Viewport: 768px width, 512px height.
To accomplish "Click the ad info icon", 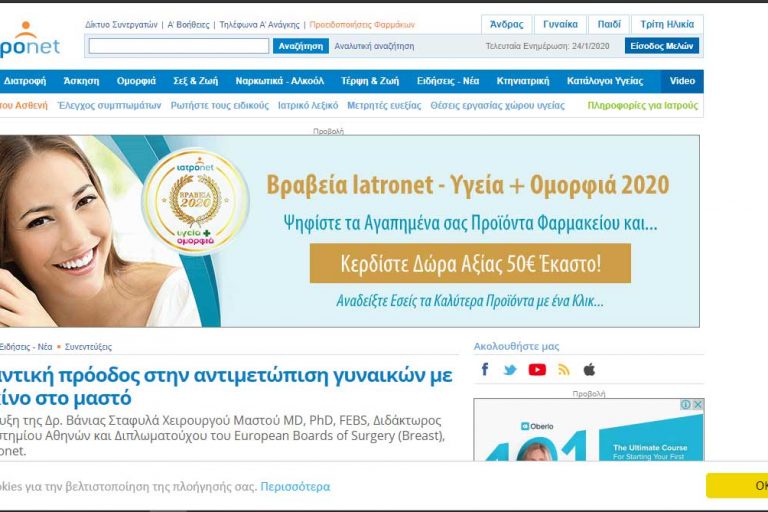I will click(686, 405).
